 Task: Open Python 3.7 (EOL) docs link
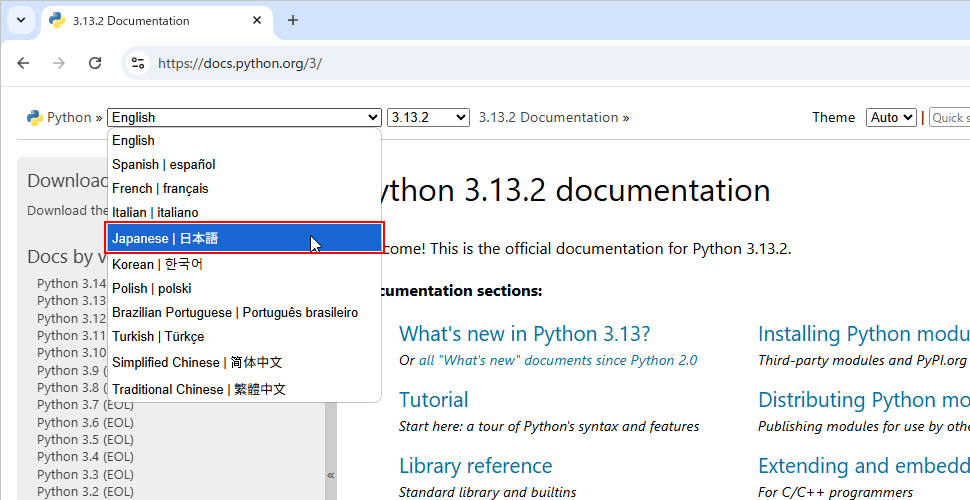pos(85,405)
